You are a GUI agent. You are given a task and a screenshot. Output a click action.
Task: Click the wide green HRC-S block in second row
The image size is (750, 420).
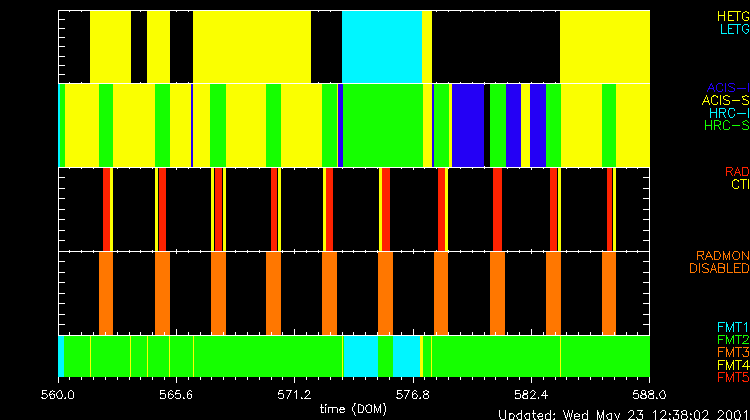[384, 124]
